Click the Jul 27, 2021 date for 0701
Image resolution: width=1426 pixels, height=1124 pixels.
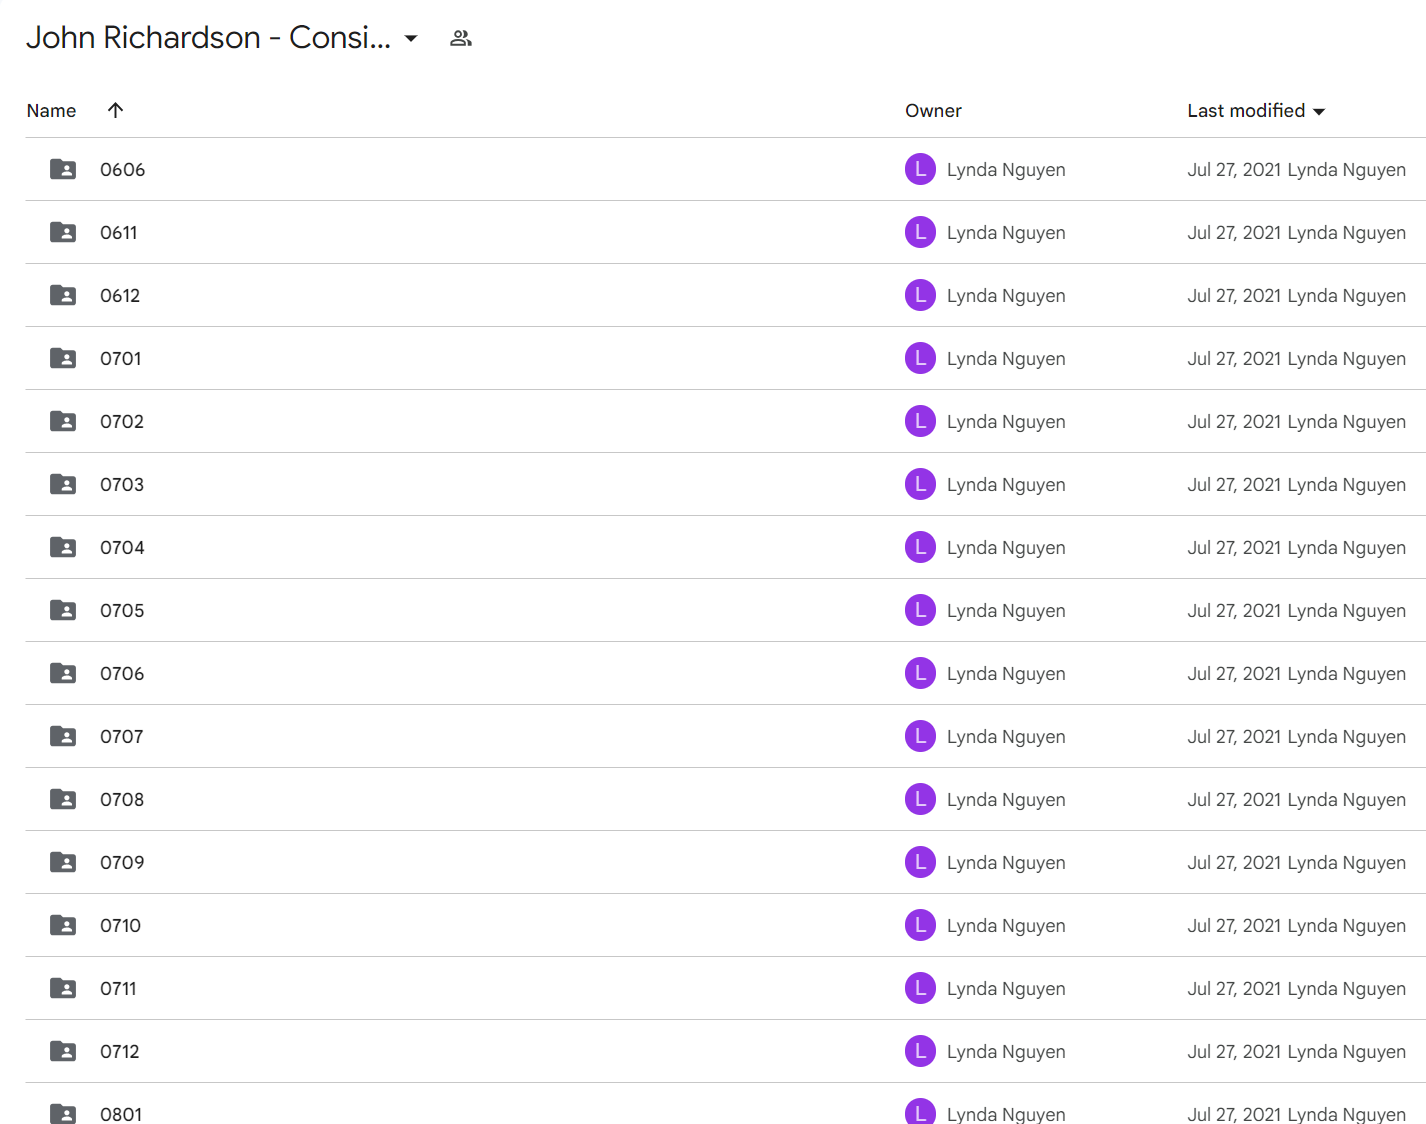[x=1234, y=359]
